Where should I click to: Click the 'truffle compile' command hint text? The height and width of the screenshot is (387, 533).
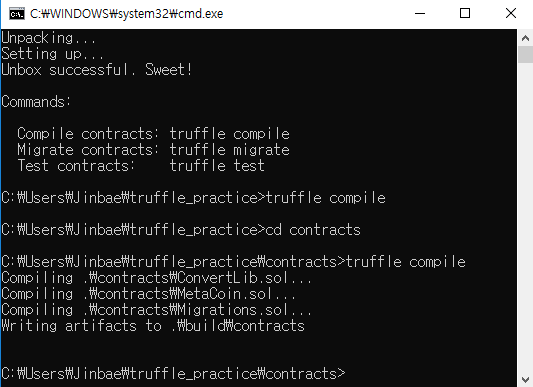(229, 134)
